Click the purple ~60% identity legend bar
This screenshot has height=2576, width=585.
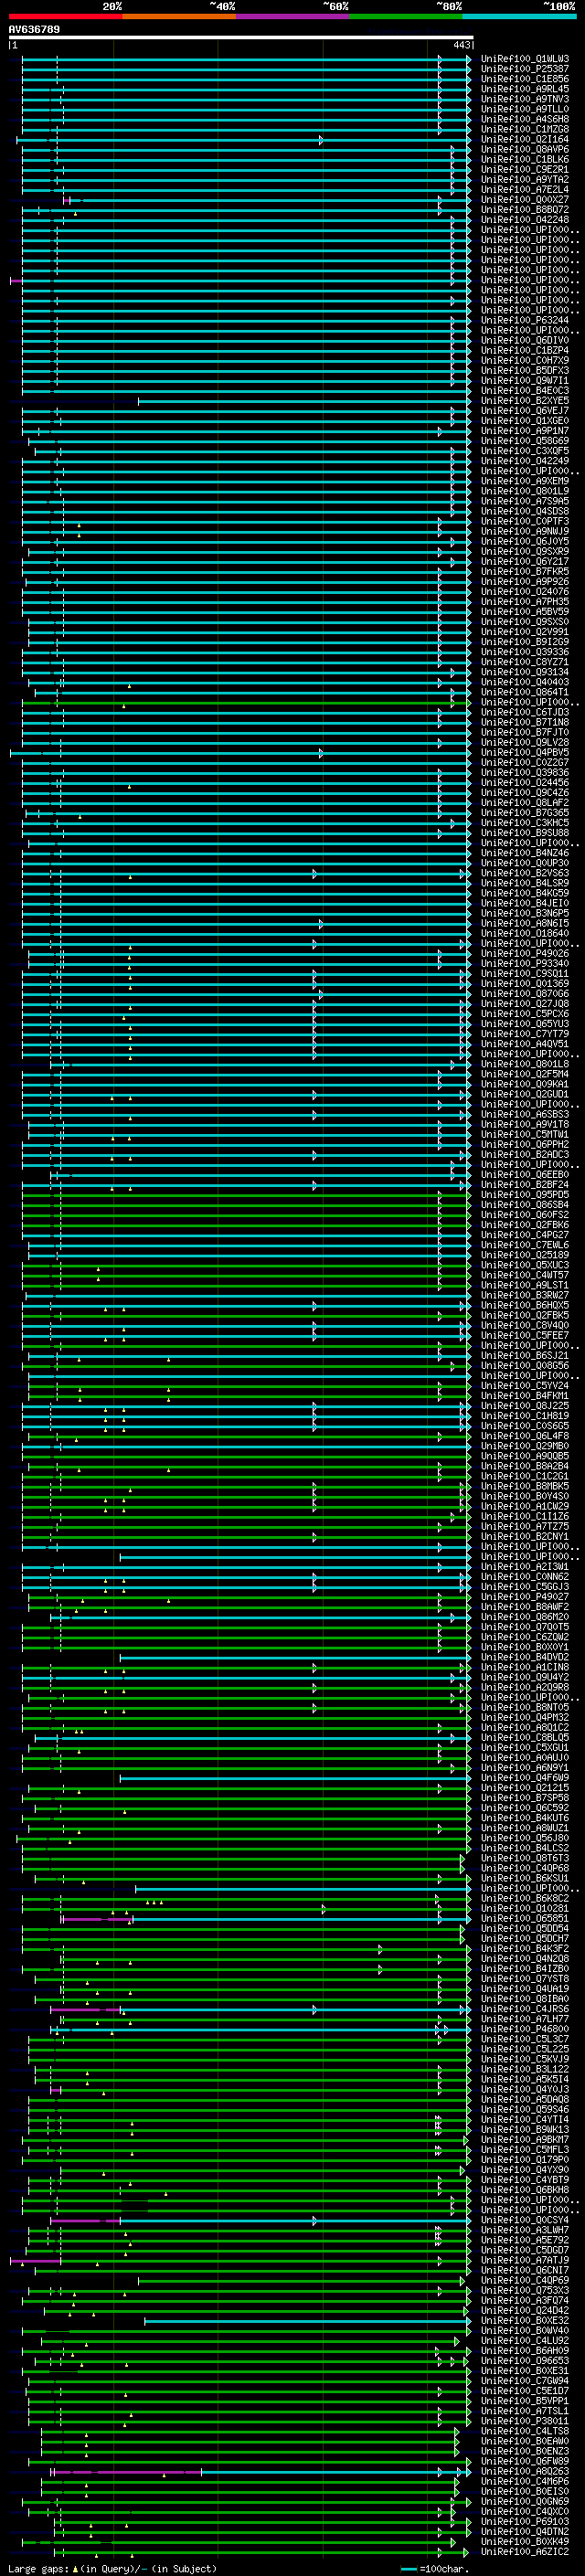pos(293,17)
